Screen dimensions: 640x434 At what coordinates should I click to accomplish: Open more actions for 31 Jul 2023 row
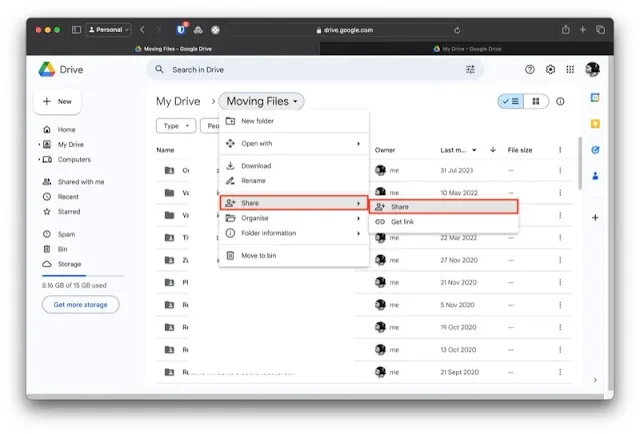(560, 170)
